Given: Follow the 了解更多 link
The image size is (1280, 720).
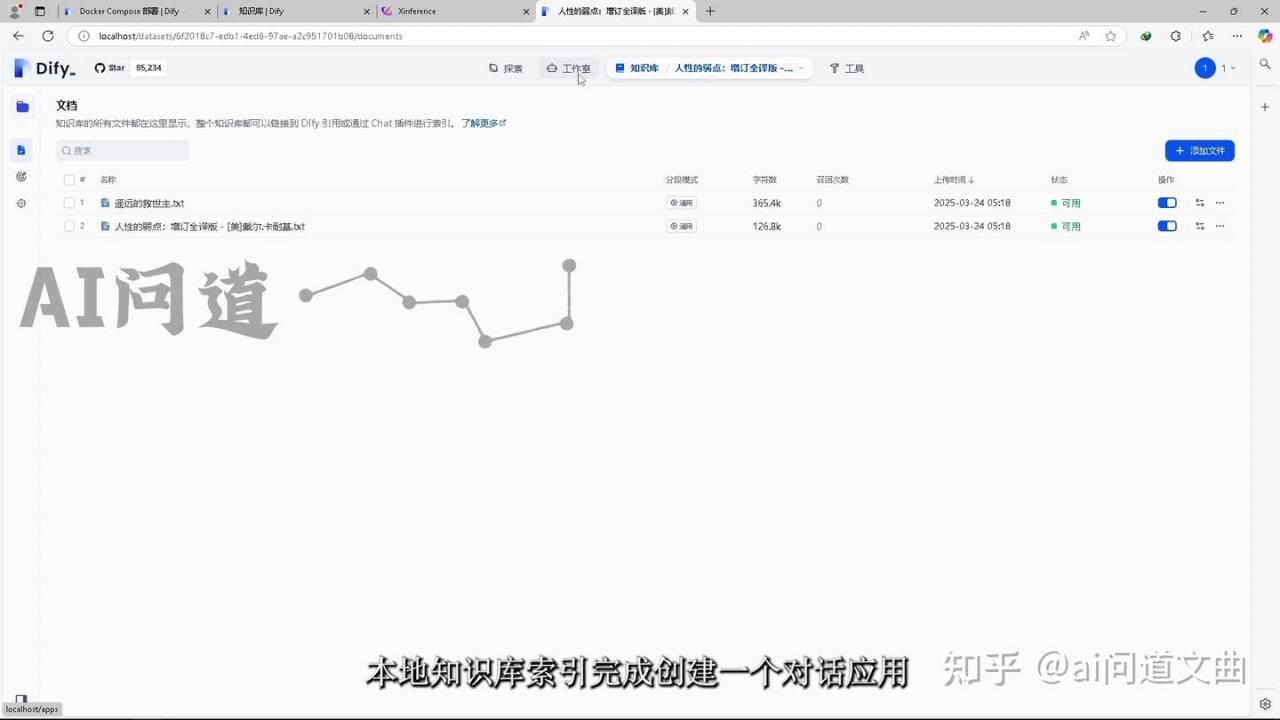Looking at the screenshot, I should (x=483, y=123).
